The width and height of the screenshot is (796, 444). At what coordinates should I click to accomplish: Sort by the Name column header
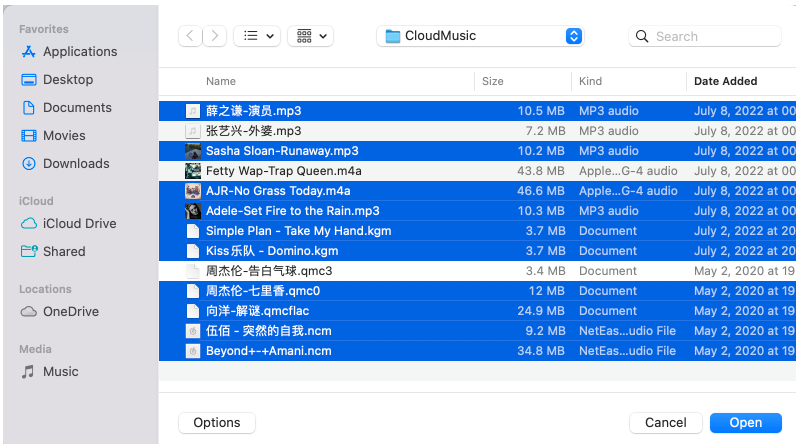click(x=221, y=81)
